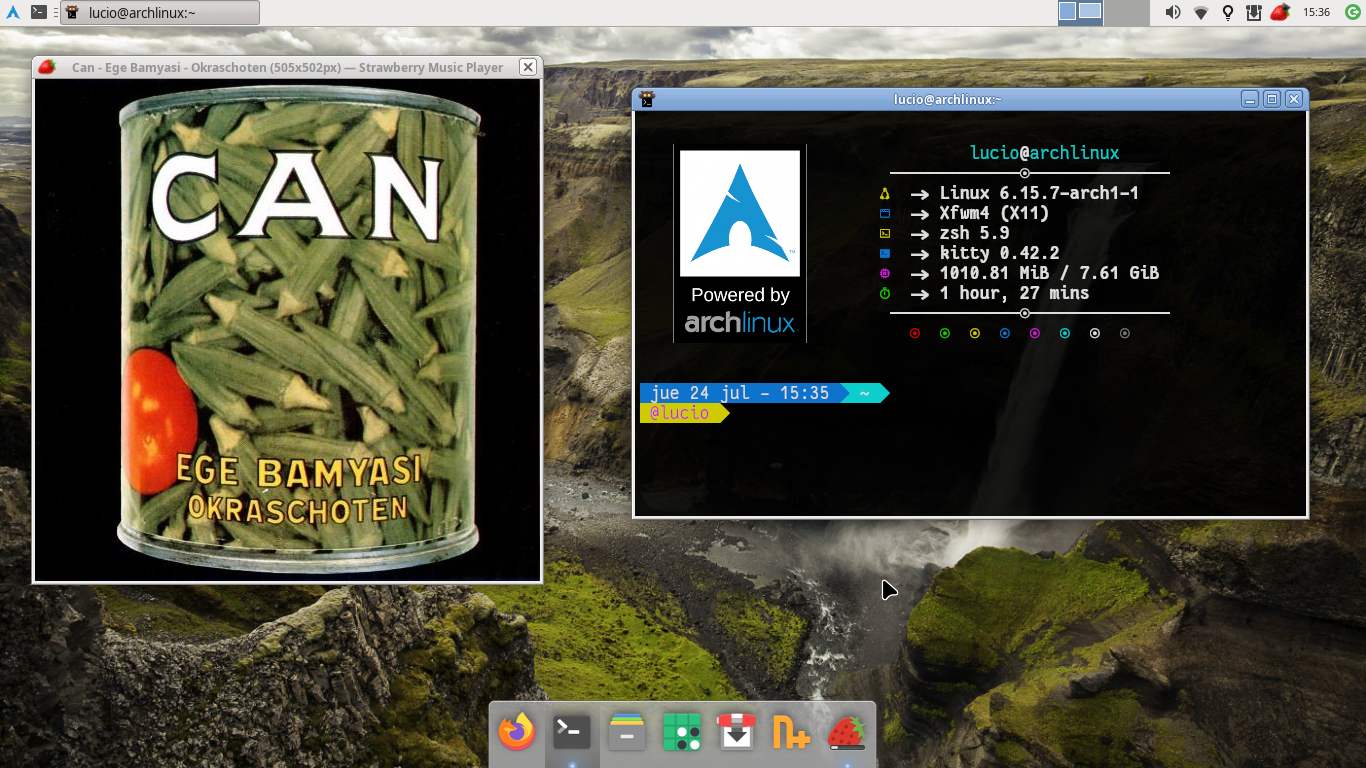Launch Firefox from the dock
This screenshot has width=1366, height=768.
tap(517, 732)
